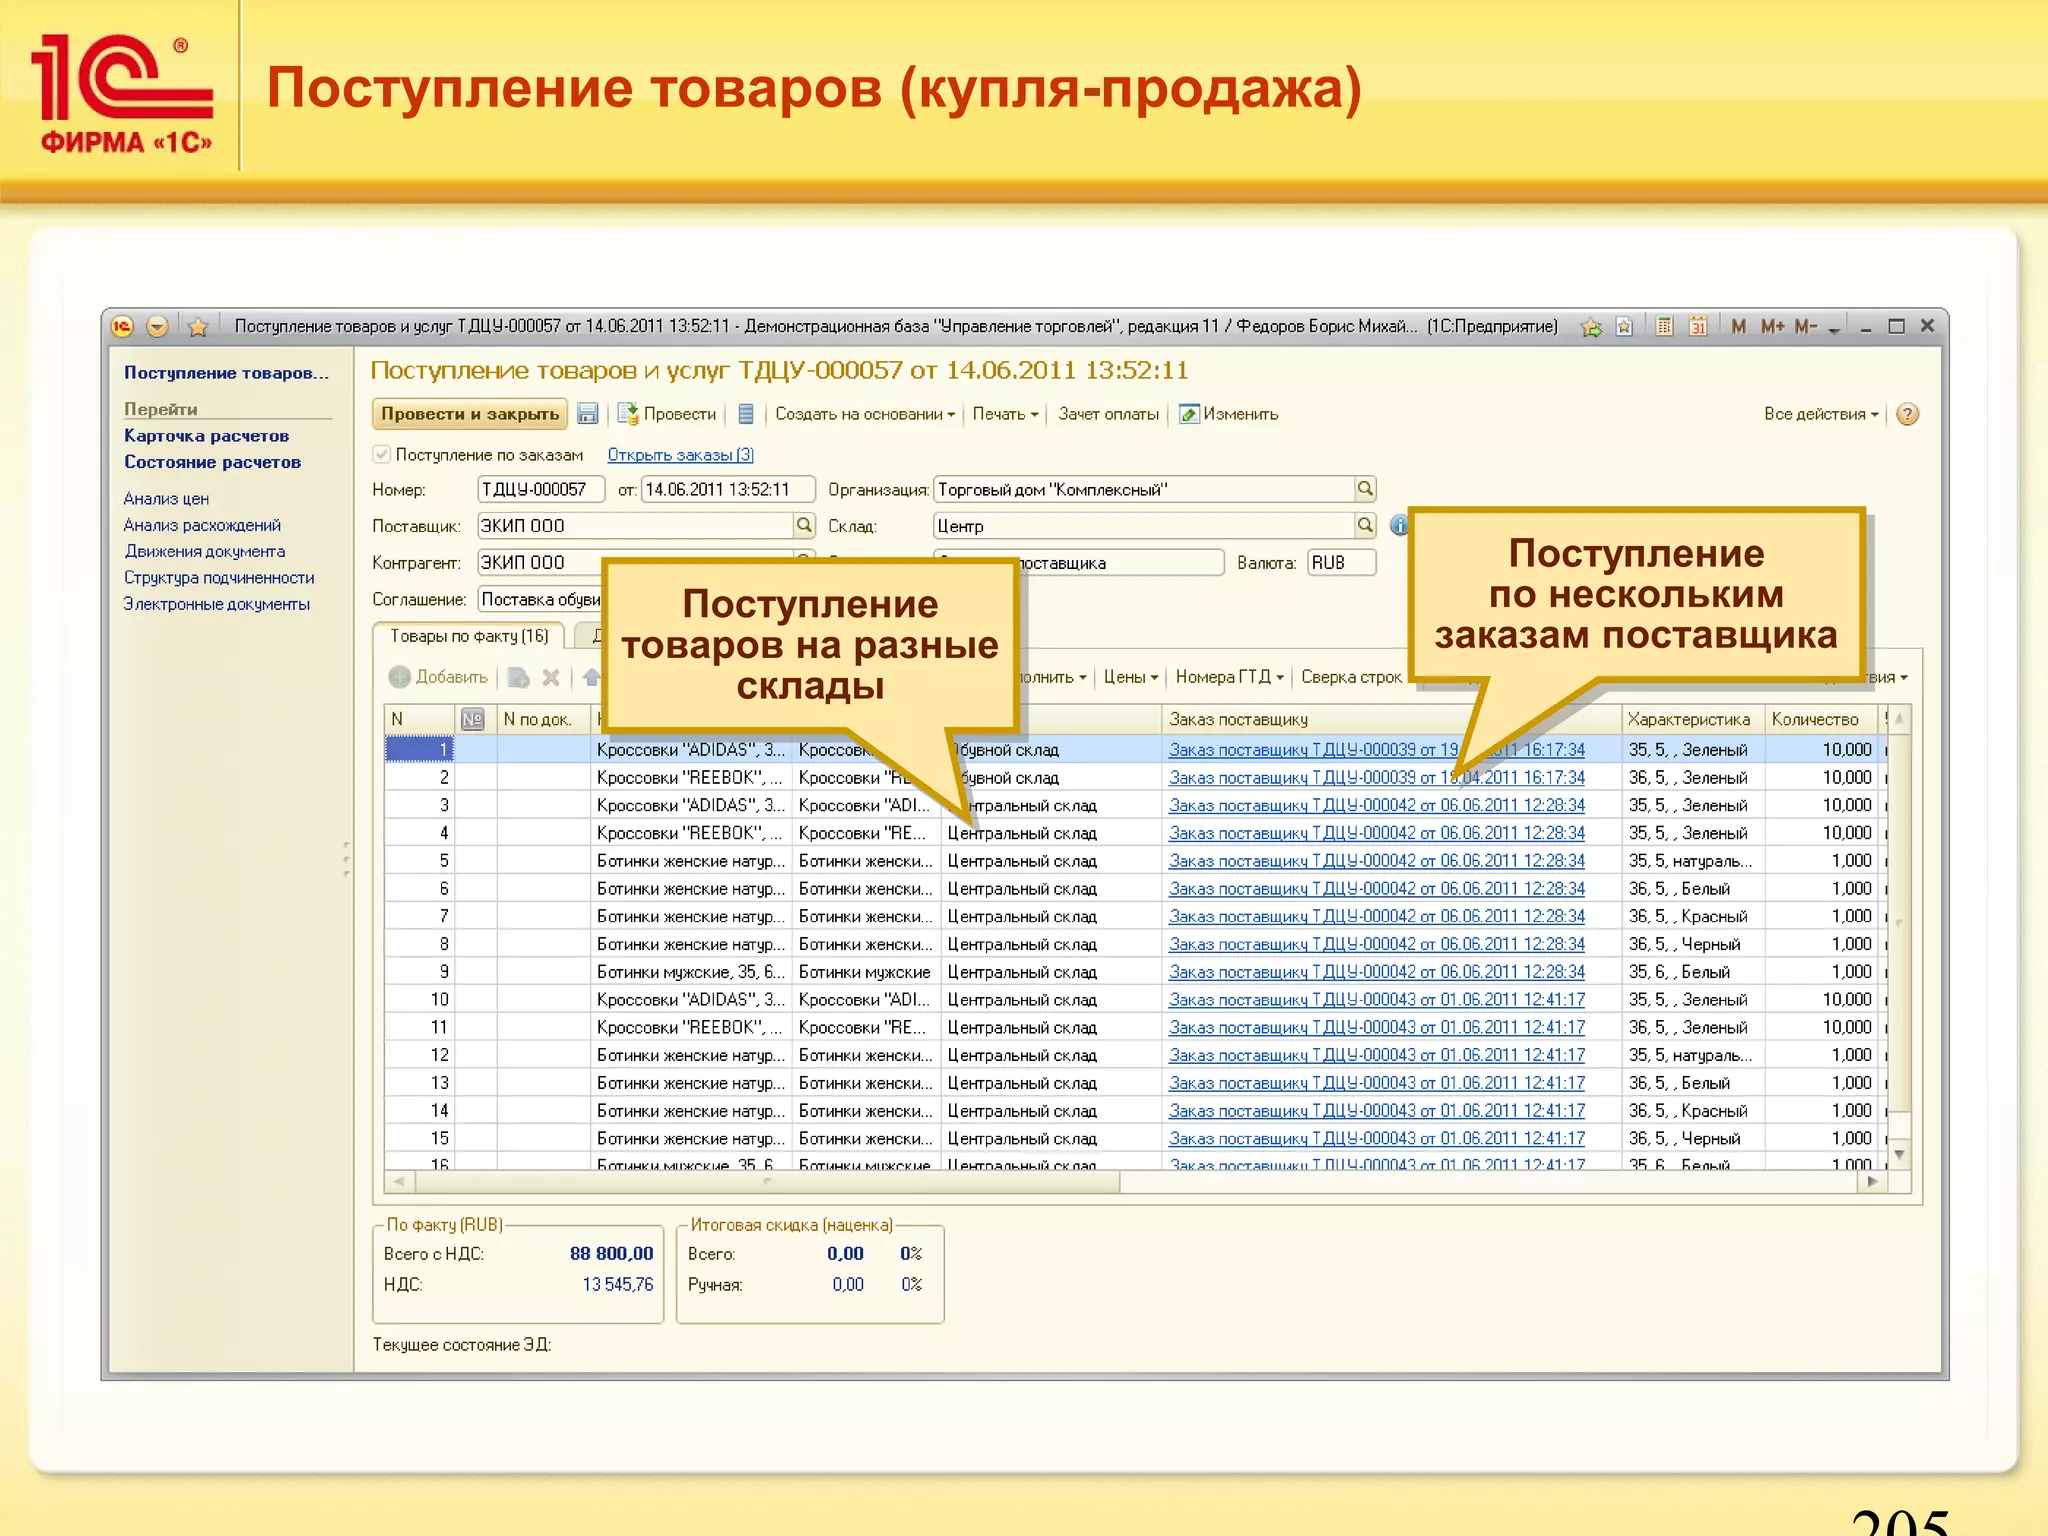Click the copy row icon in table toolbar
The height and width of the screenshot is (1536, 2048).
click(x=519, y=677)
